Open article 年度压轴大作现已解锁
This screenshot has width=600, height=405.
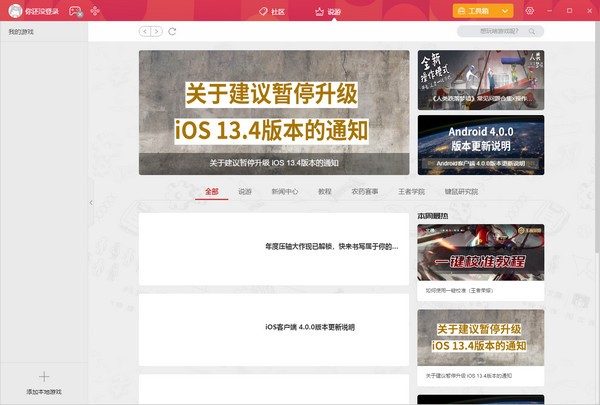click(x=274, y=249)
